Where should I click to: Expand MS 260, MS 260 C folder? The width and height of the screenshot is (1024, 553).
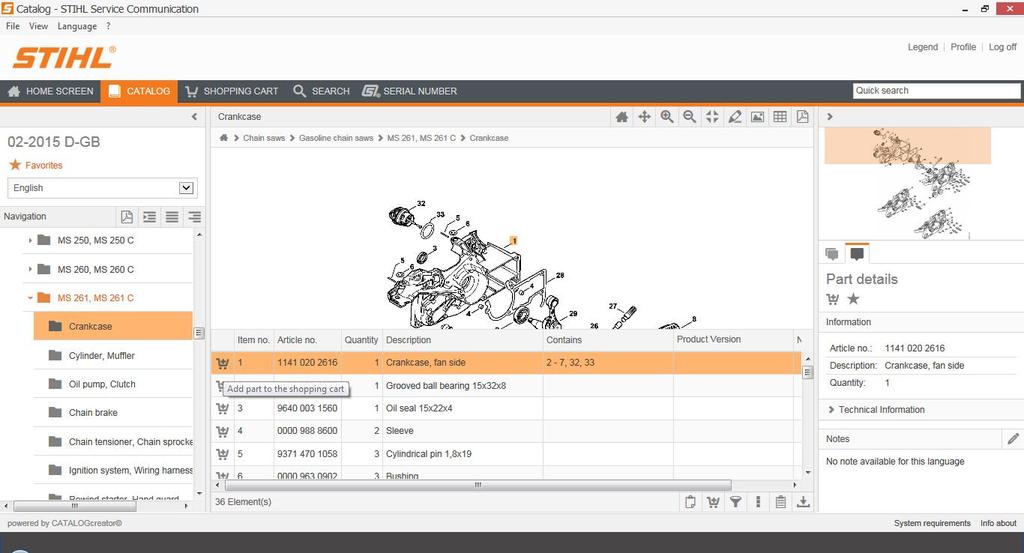[x=30, y=269]
